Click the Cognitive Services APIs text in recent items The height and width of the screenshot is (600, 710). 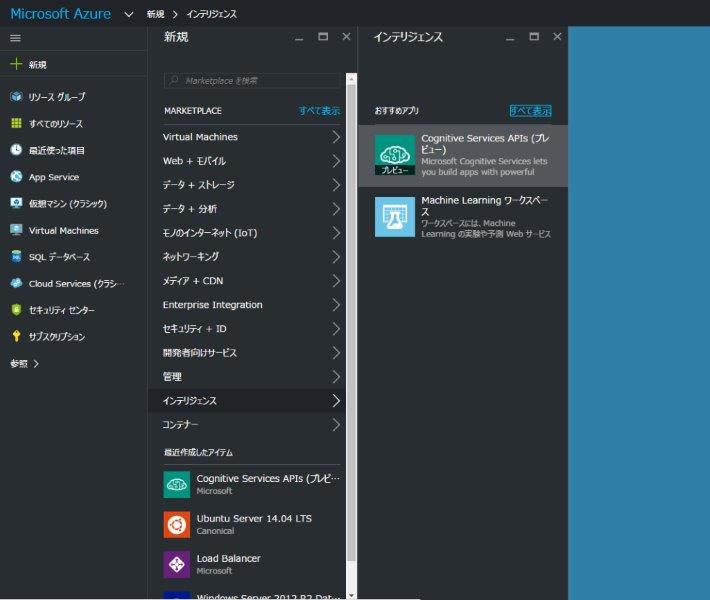tap(268, 479)
